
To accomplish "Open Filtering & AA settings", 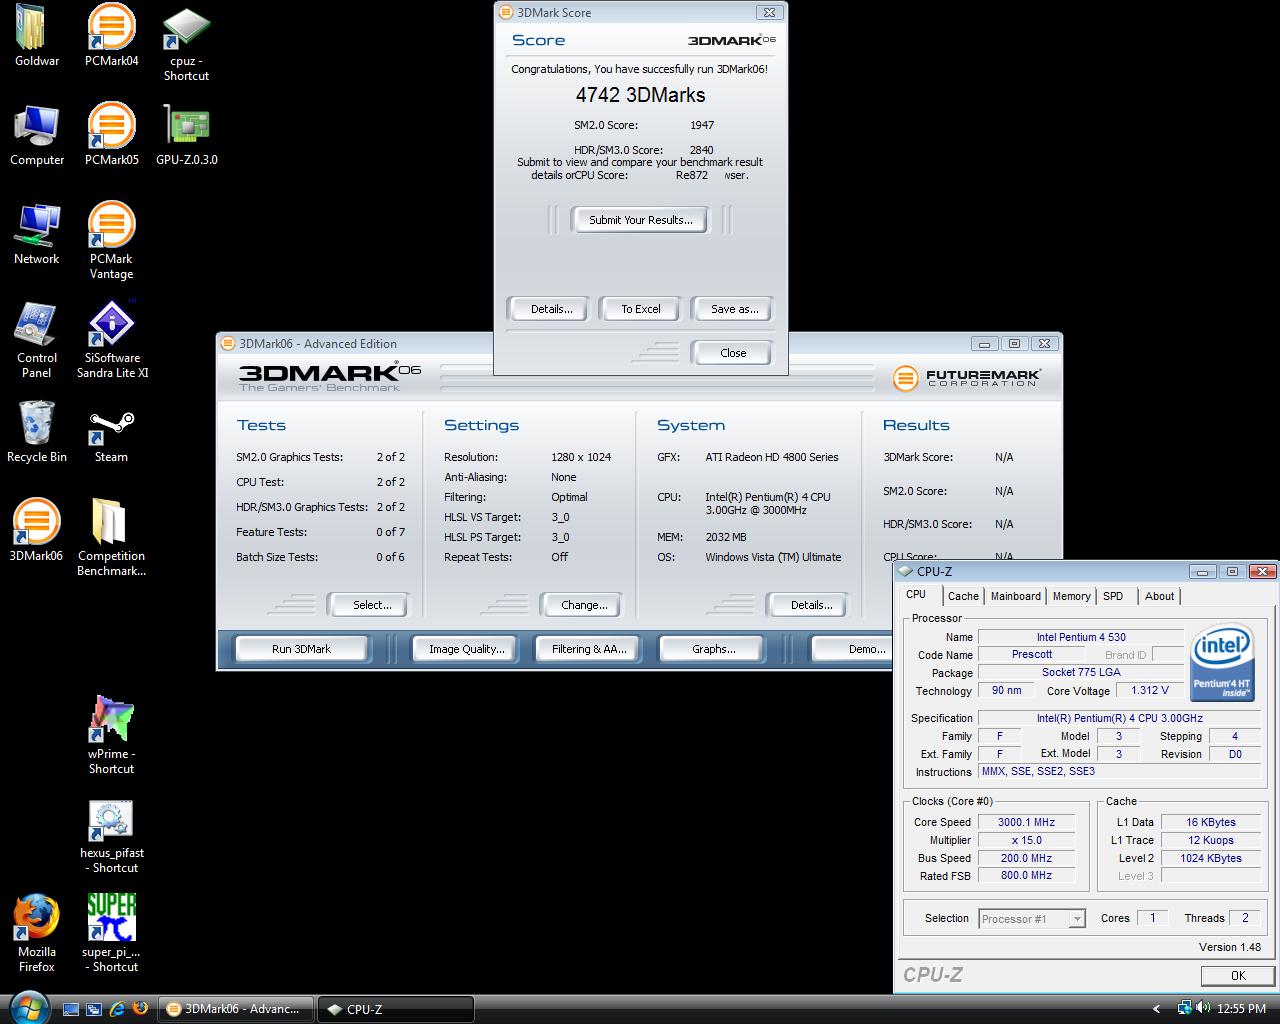I will [589, 649].
